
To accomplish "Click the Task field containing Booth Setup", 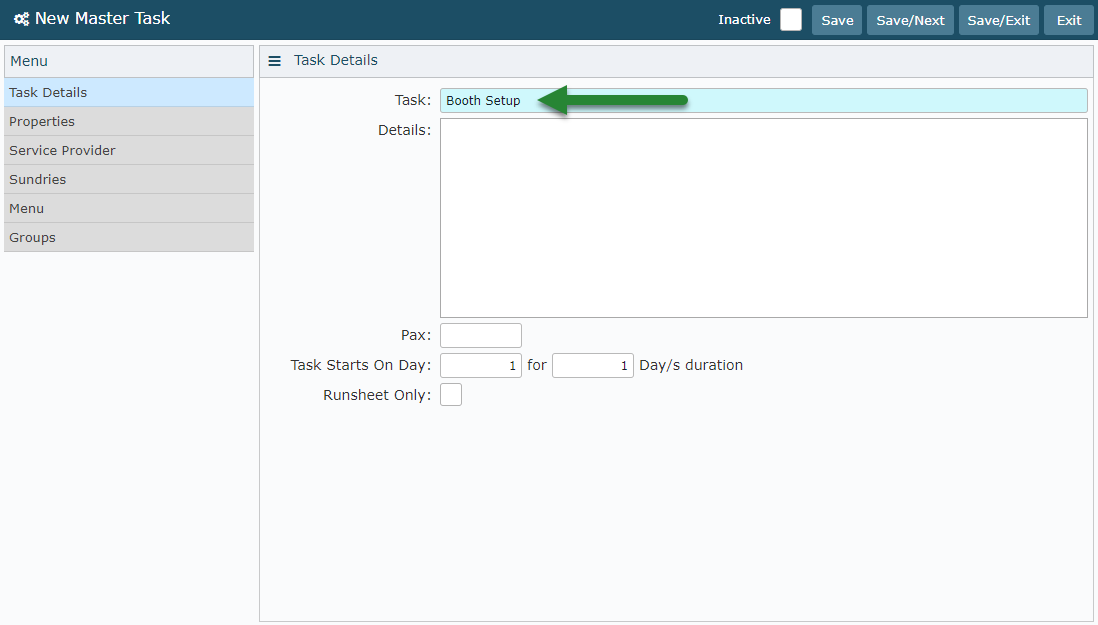I will tap(763, 101).
